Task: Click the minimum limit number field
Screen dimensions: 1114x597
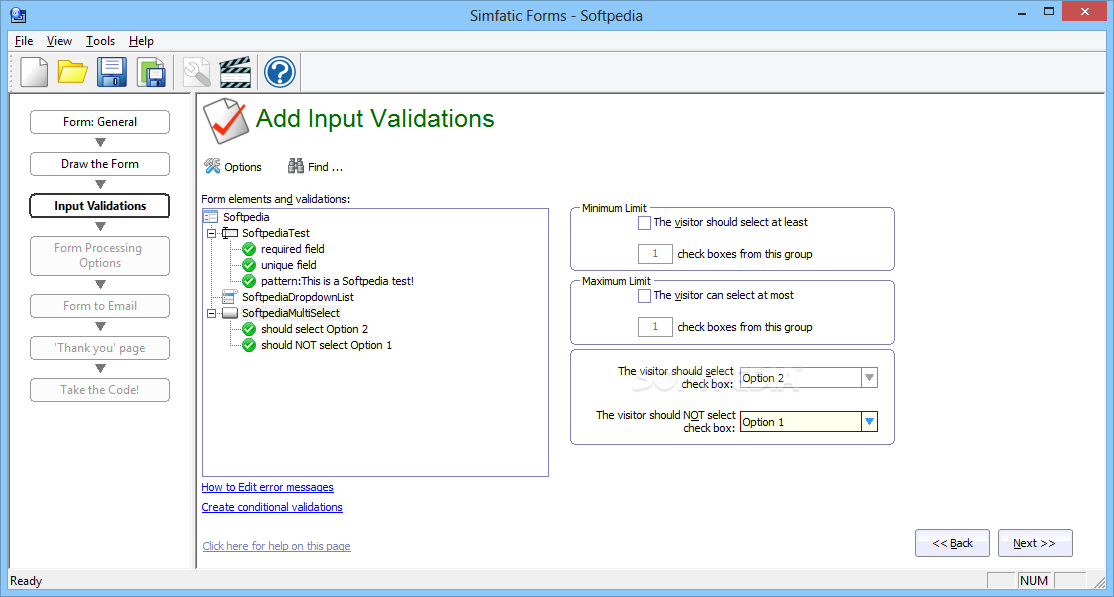Action: [x=655, y=254]
